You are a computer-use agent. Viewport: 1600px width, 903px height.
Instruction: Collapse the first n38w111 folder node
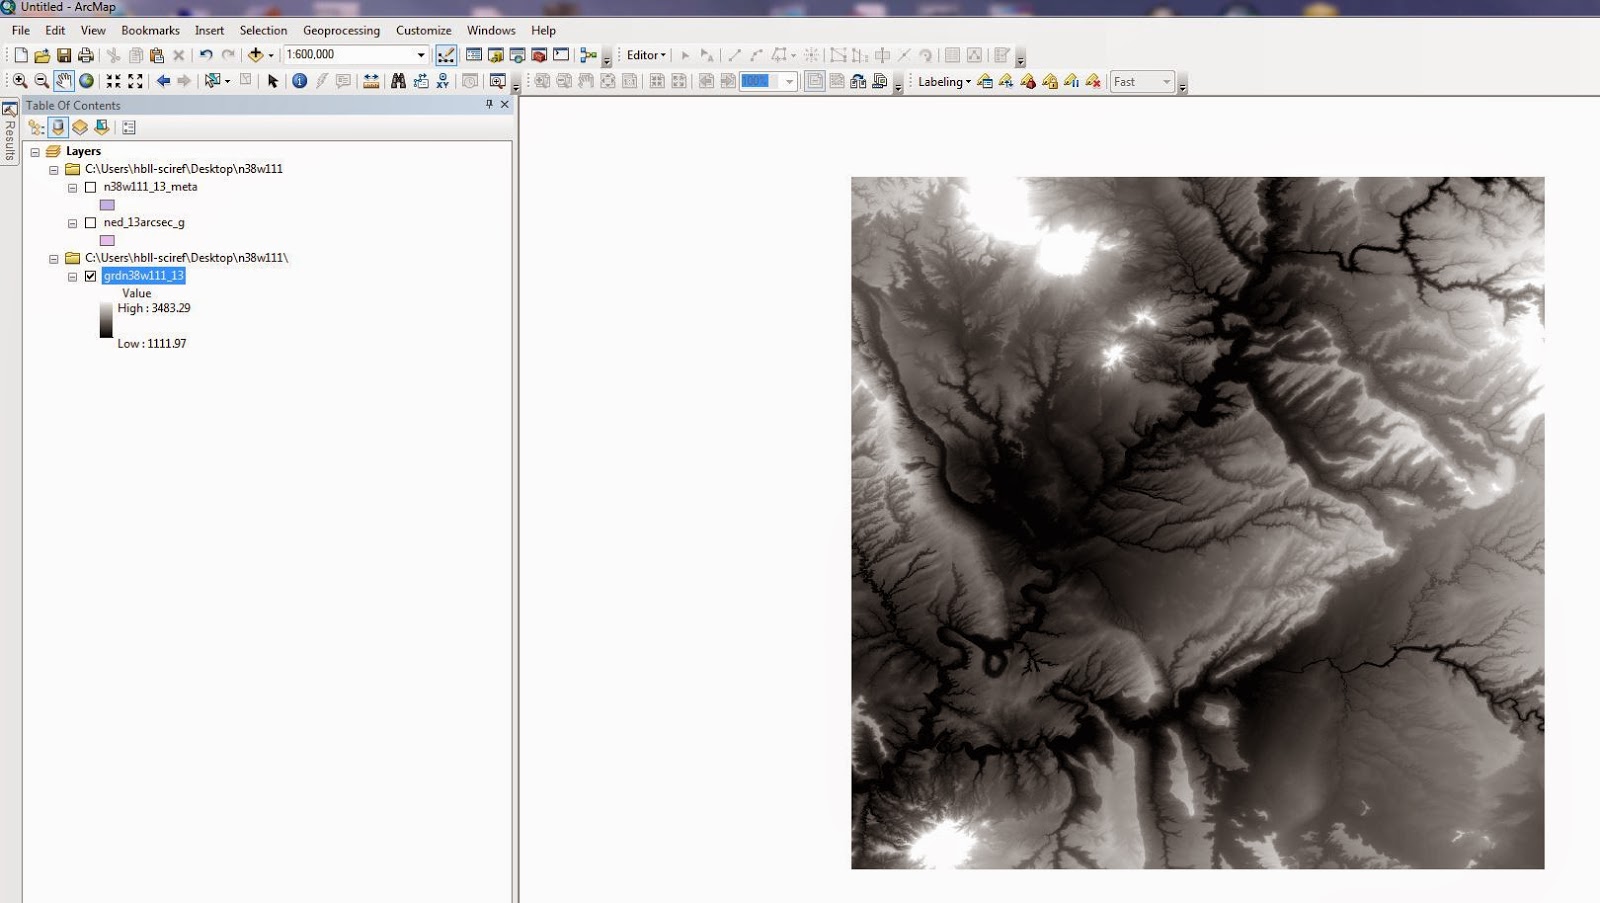point(54,170)
